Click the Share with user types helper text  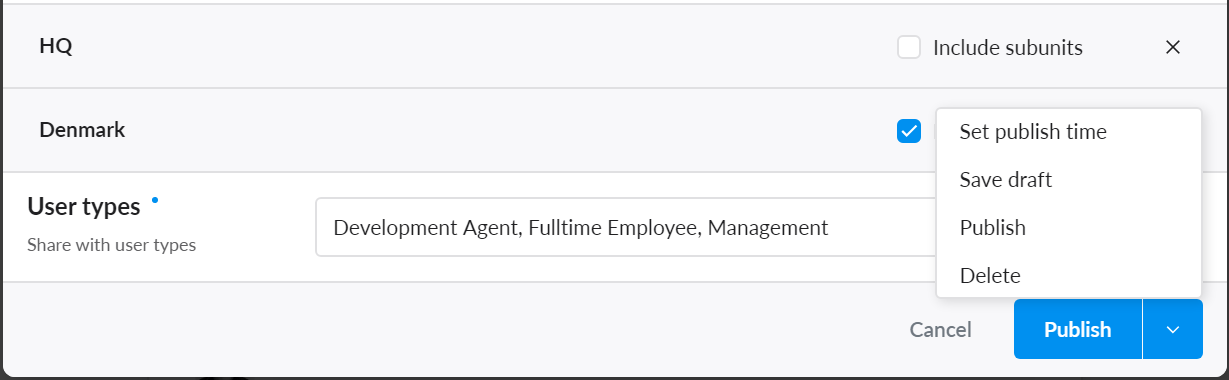pos(111,245)
